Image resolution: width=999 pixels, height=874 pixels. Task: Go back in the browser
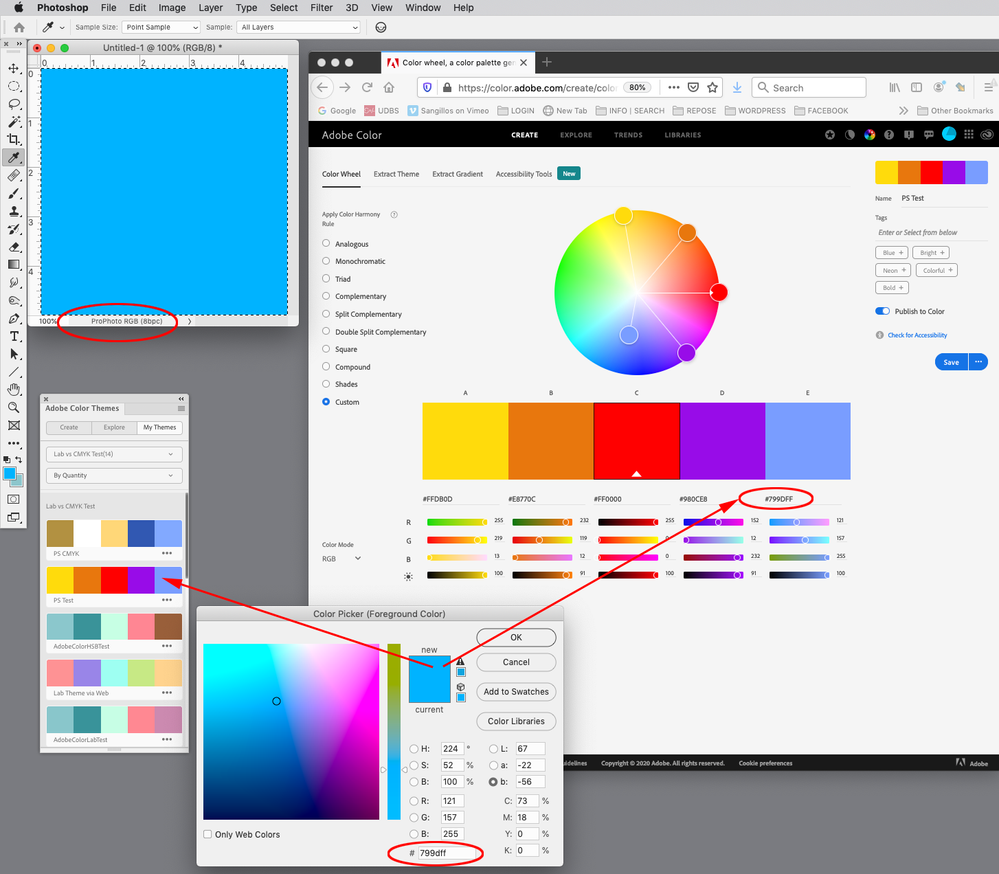[x=322, y=87]
